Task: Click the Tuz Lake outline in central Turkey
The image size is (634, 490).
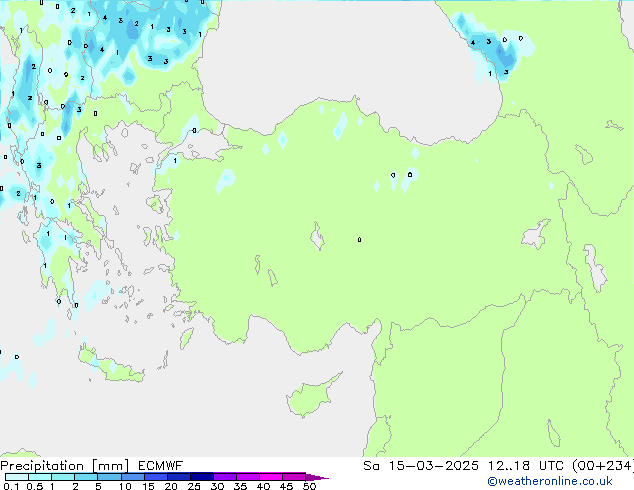Action: [317, 237]
